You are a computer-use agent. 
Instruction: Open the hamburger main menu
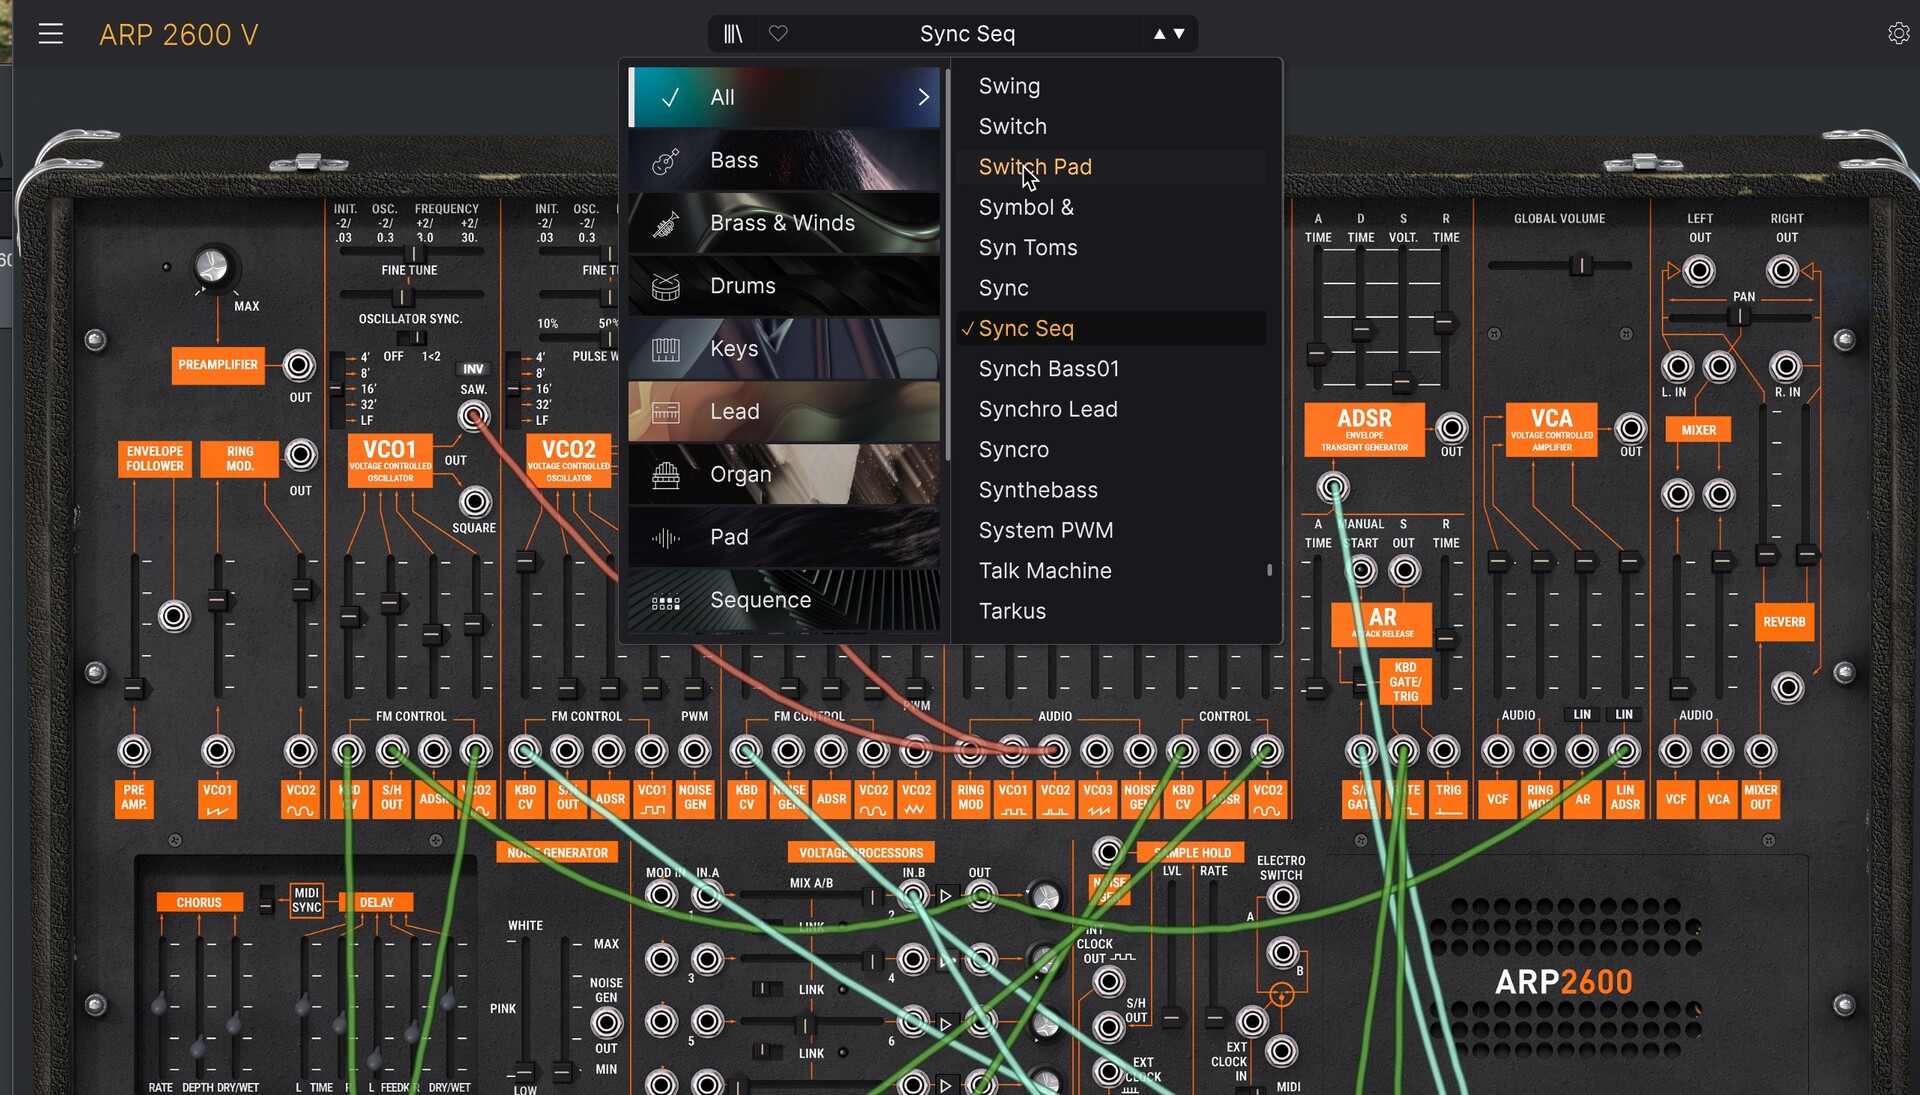tap(51, 34)
